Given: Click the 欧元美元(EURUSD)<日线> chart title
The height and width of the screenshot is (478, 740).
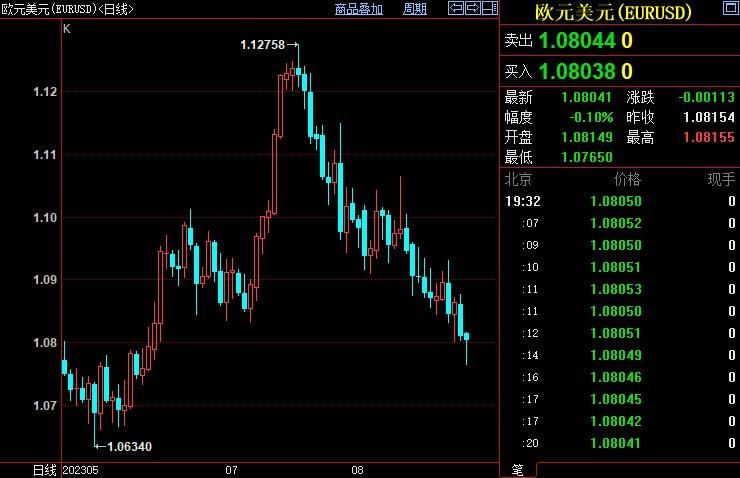Looking at the screenshot, I should (x=68, y=9).
